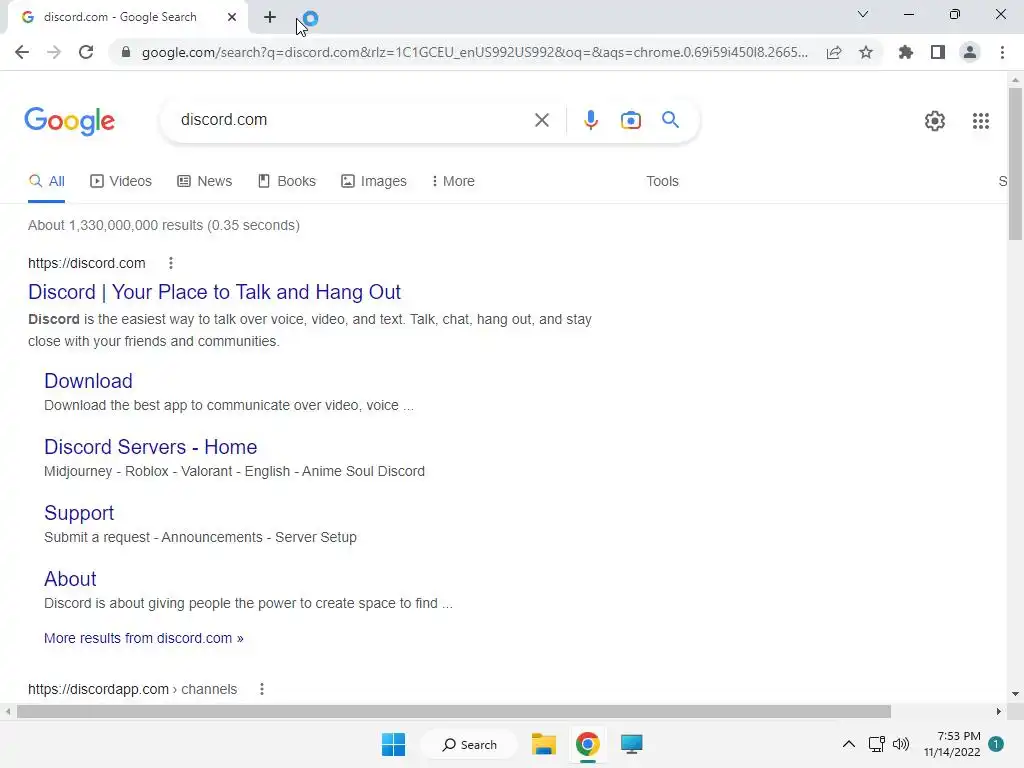Click the forward navigation arrow

(x=54, y=52)
